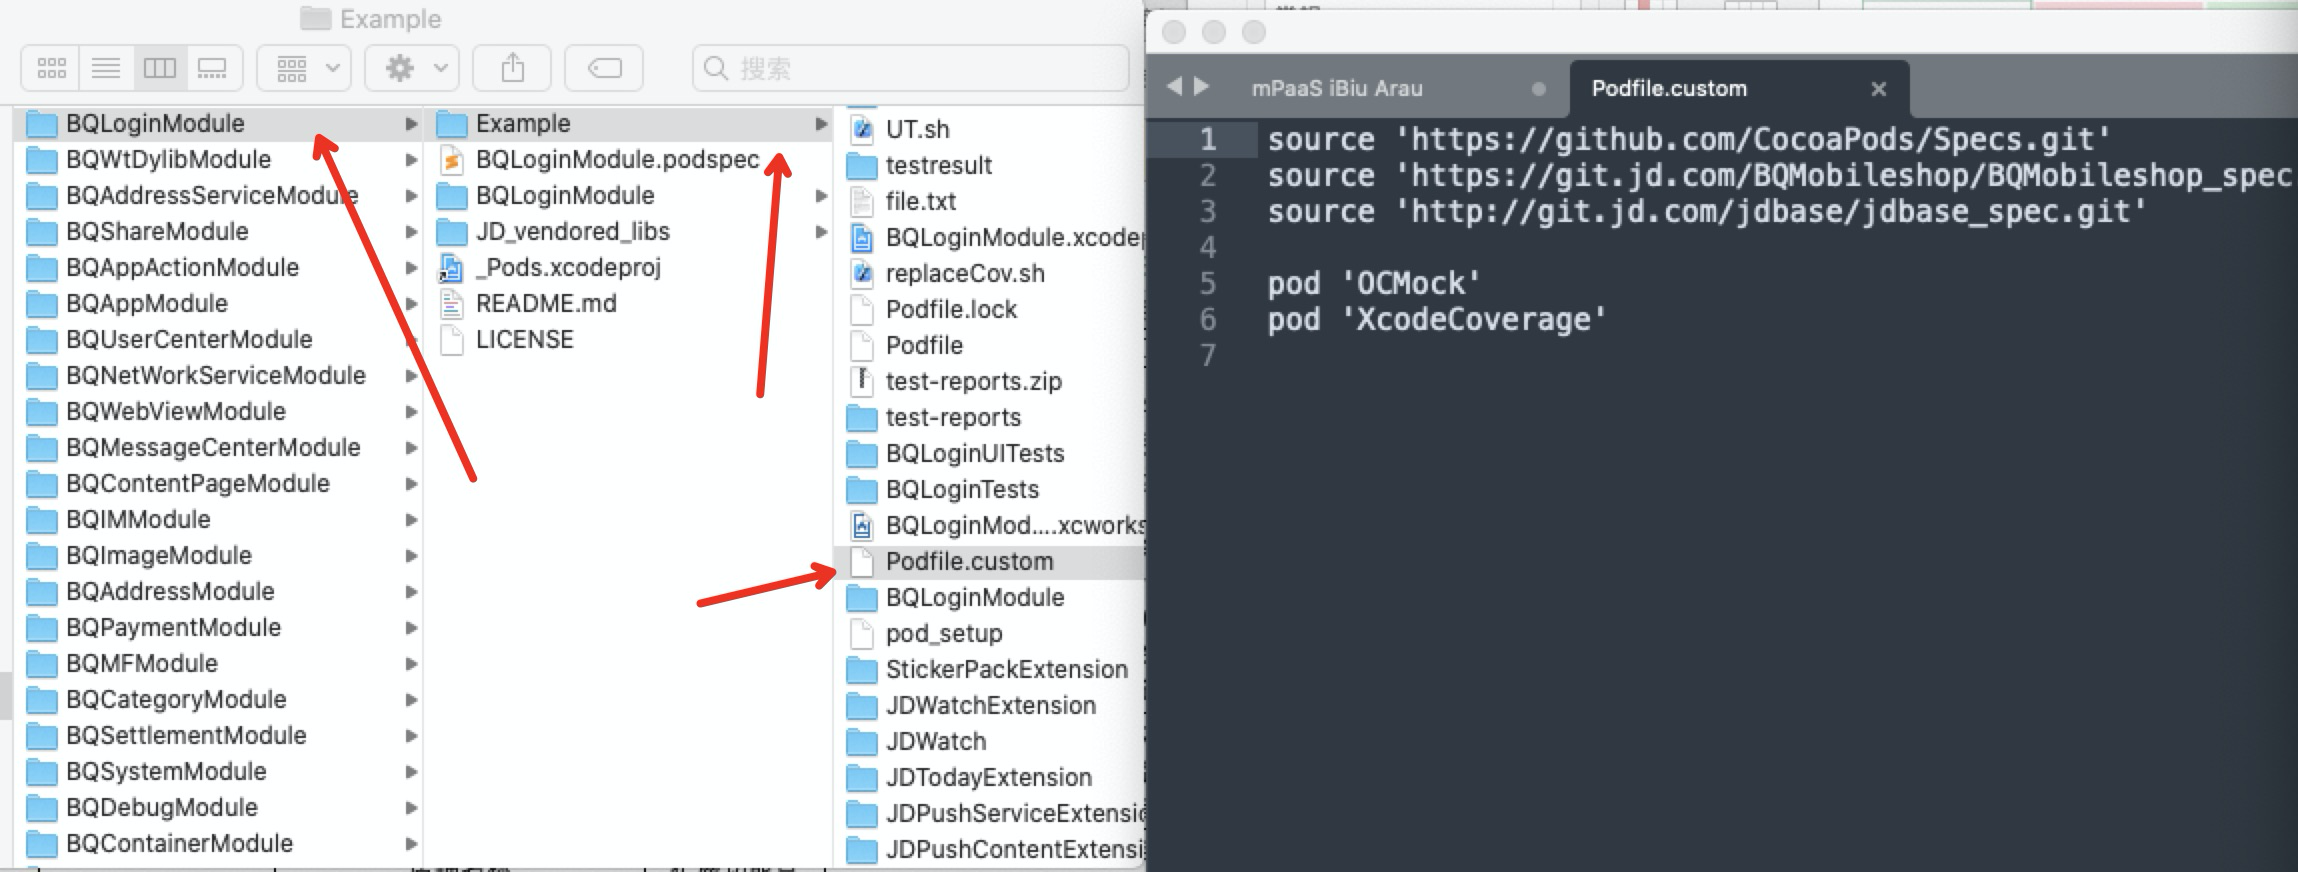Click replaceCov.sh script icon
This screenshot has height=872, width=2298.
[862, 274]
